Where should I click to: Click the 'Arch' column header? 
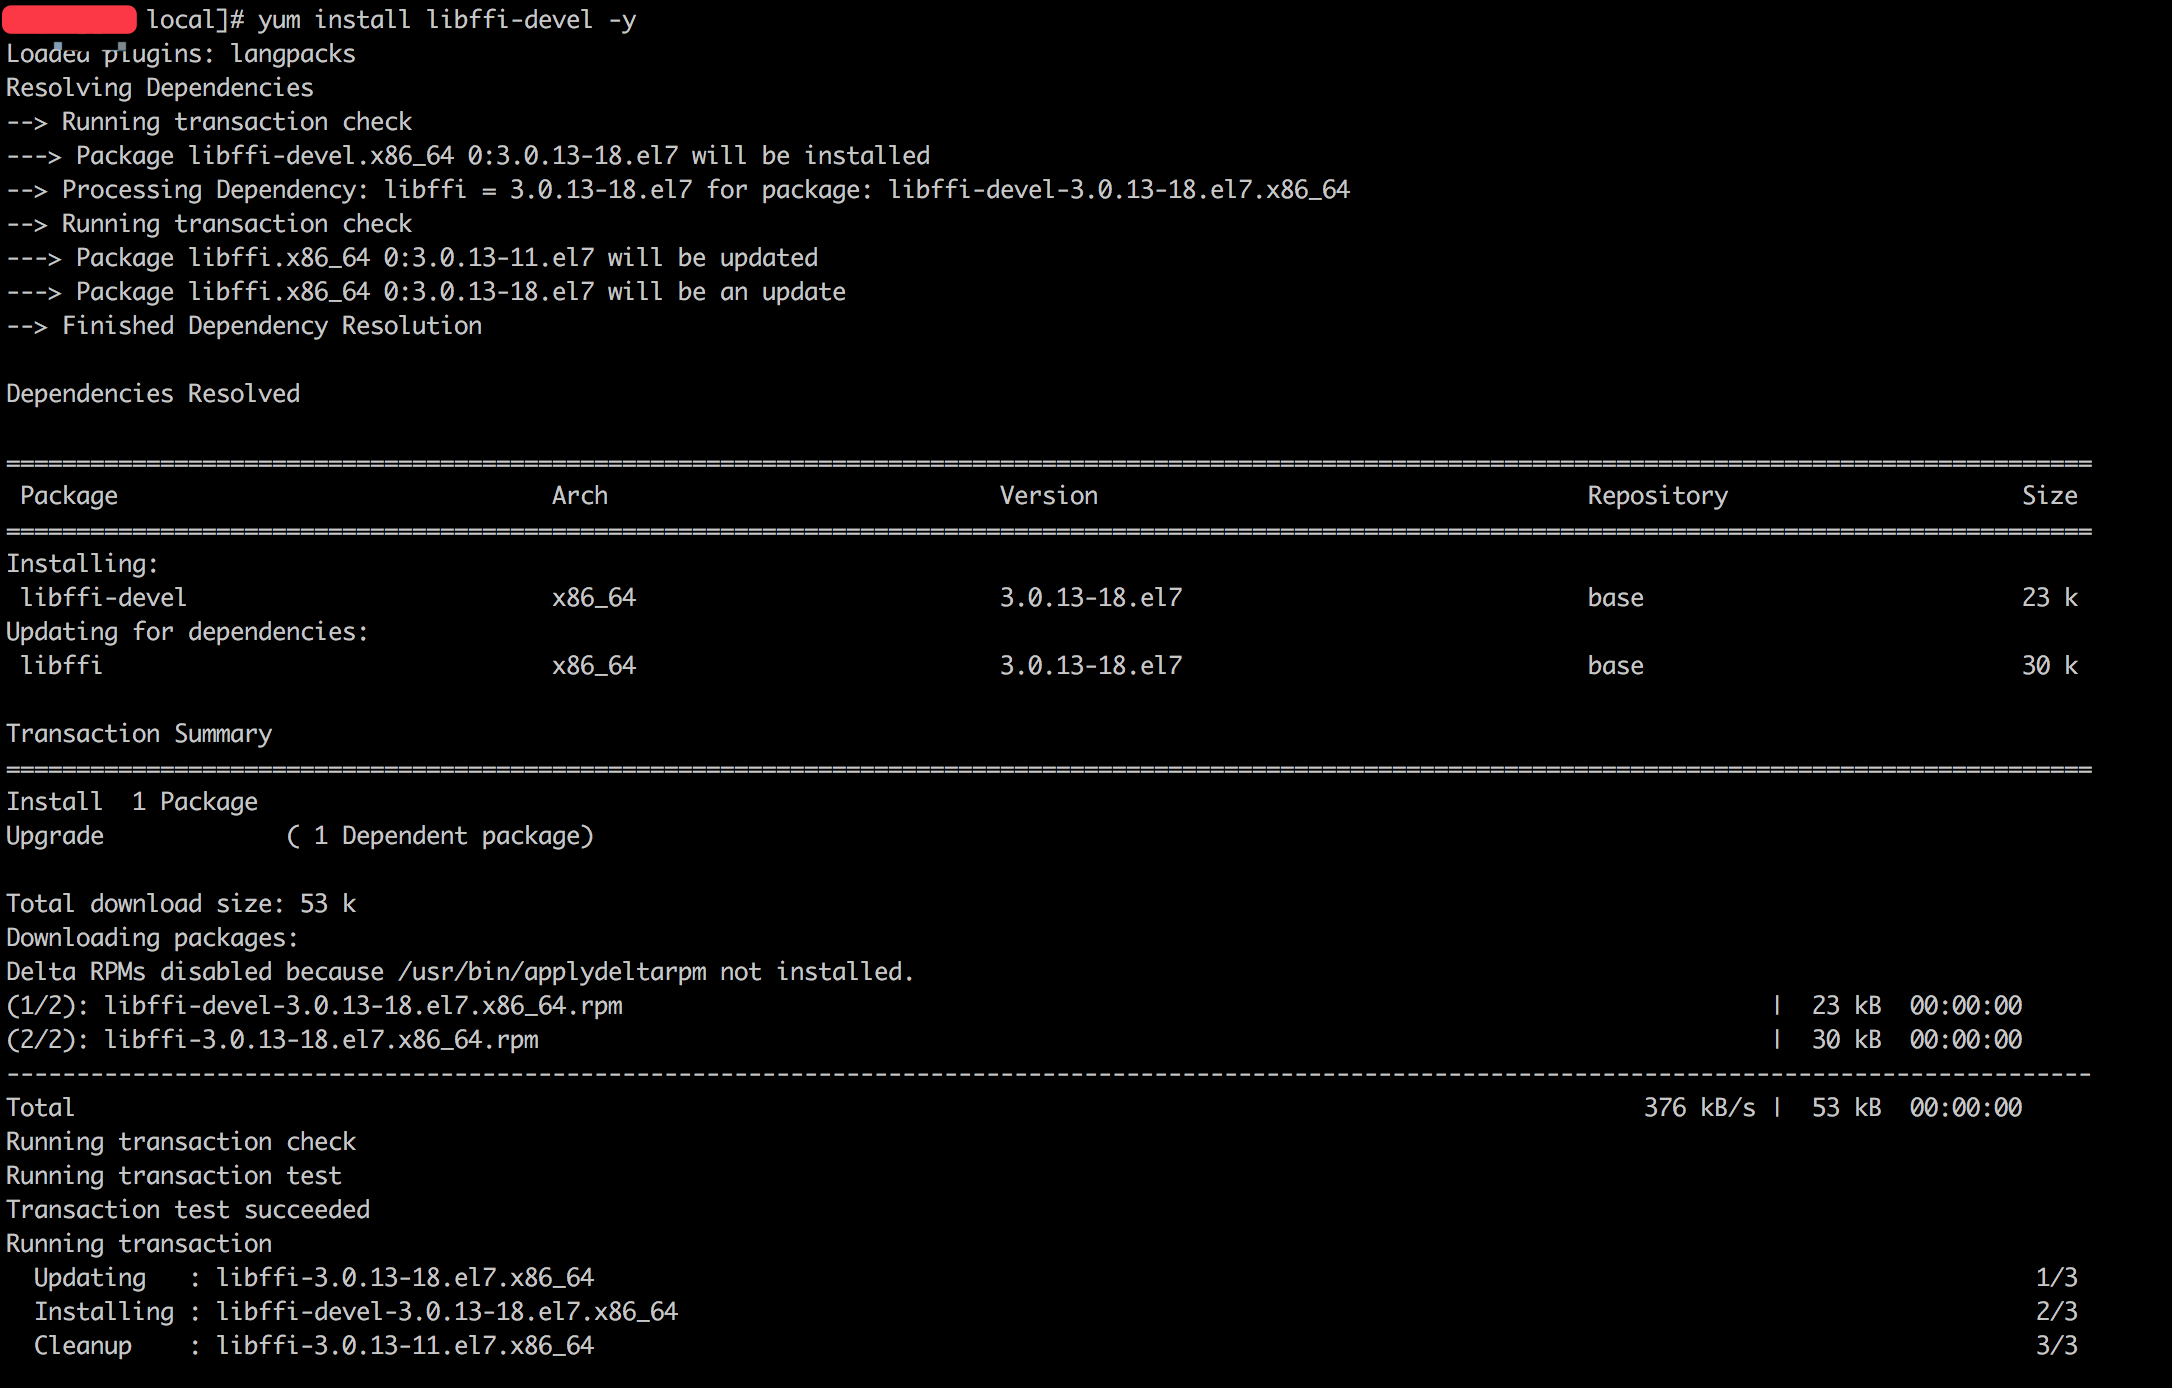(x=580, y=496)
